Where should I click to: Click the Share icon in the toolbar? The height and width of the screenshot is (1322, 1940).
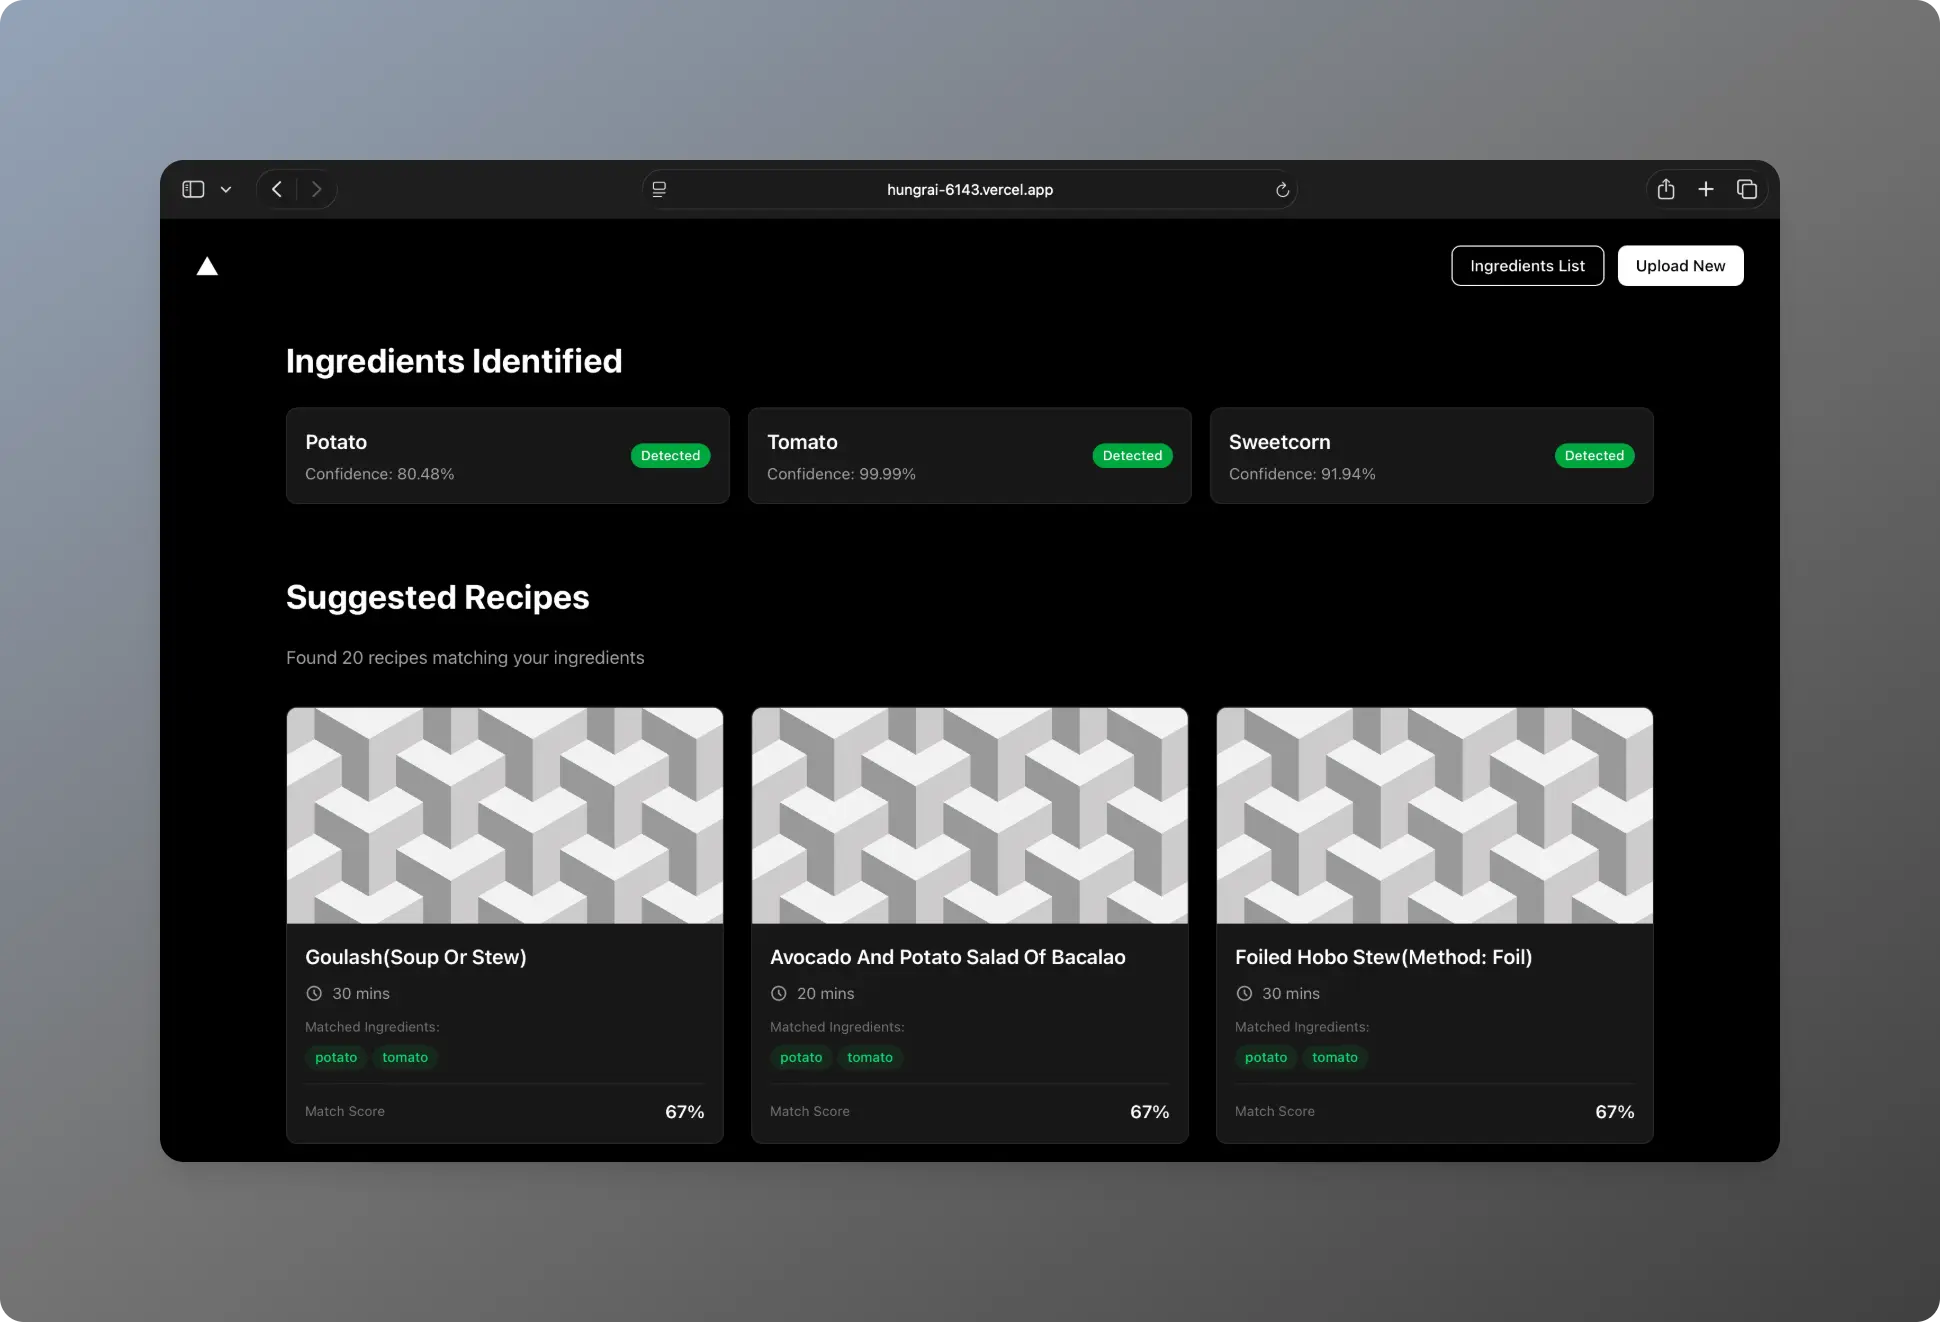[1665, 189]
